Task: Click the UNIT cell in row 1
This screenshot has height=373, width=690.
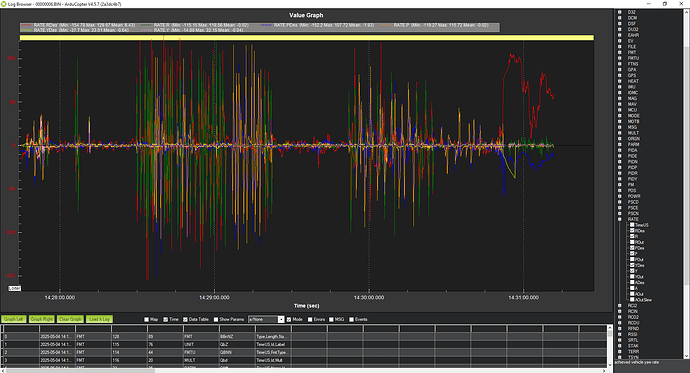Action: pyautogui.click(x=201, y=344)
